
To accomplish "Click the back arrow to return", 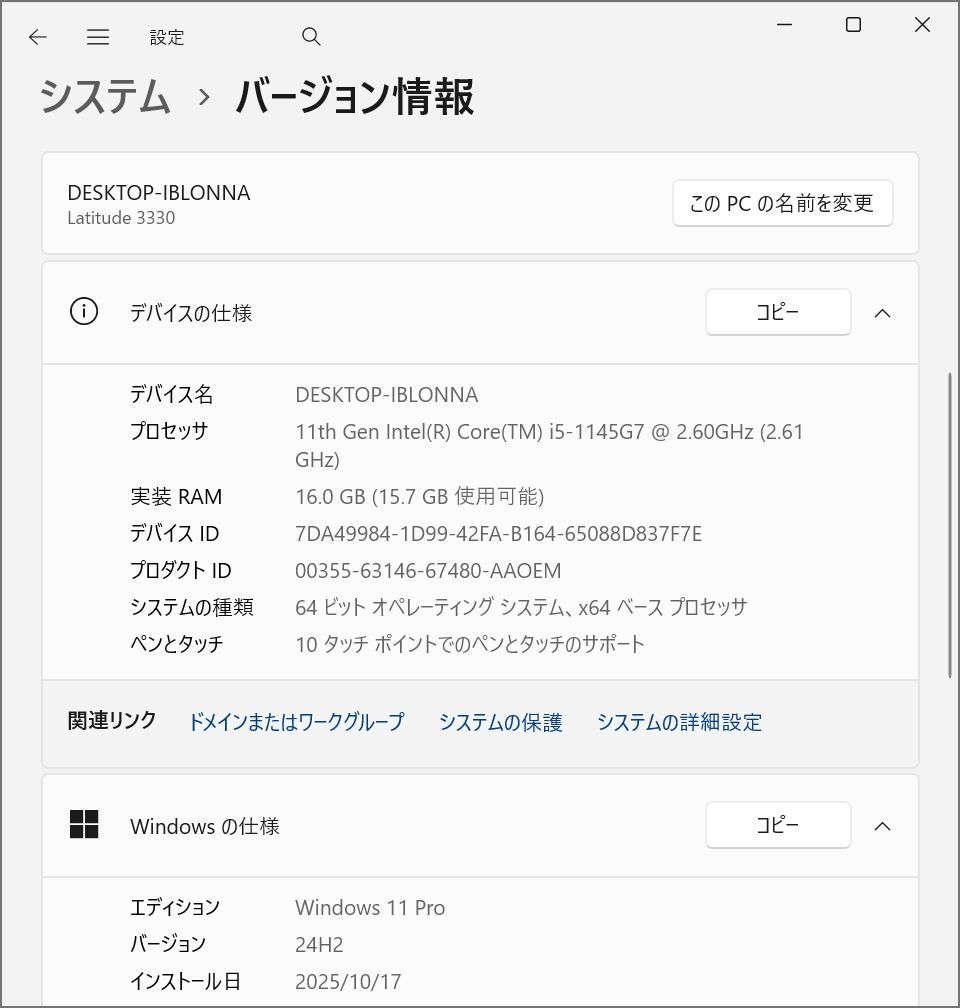I will pyautogui.click(x=37, y=37).
